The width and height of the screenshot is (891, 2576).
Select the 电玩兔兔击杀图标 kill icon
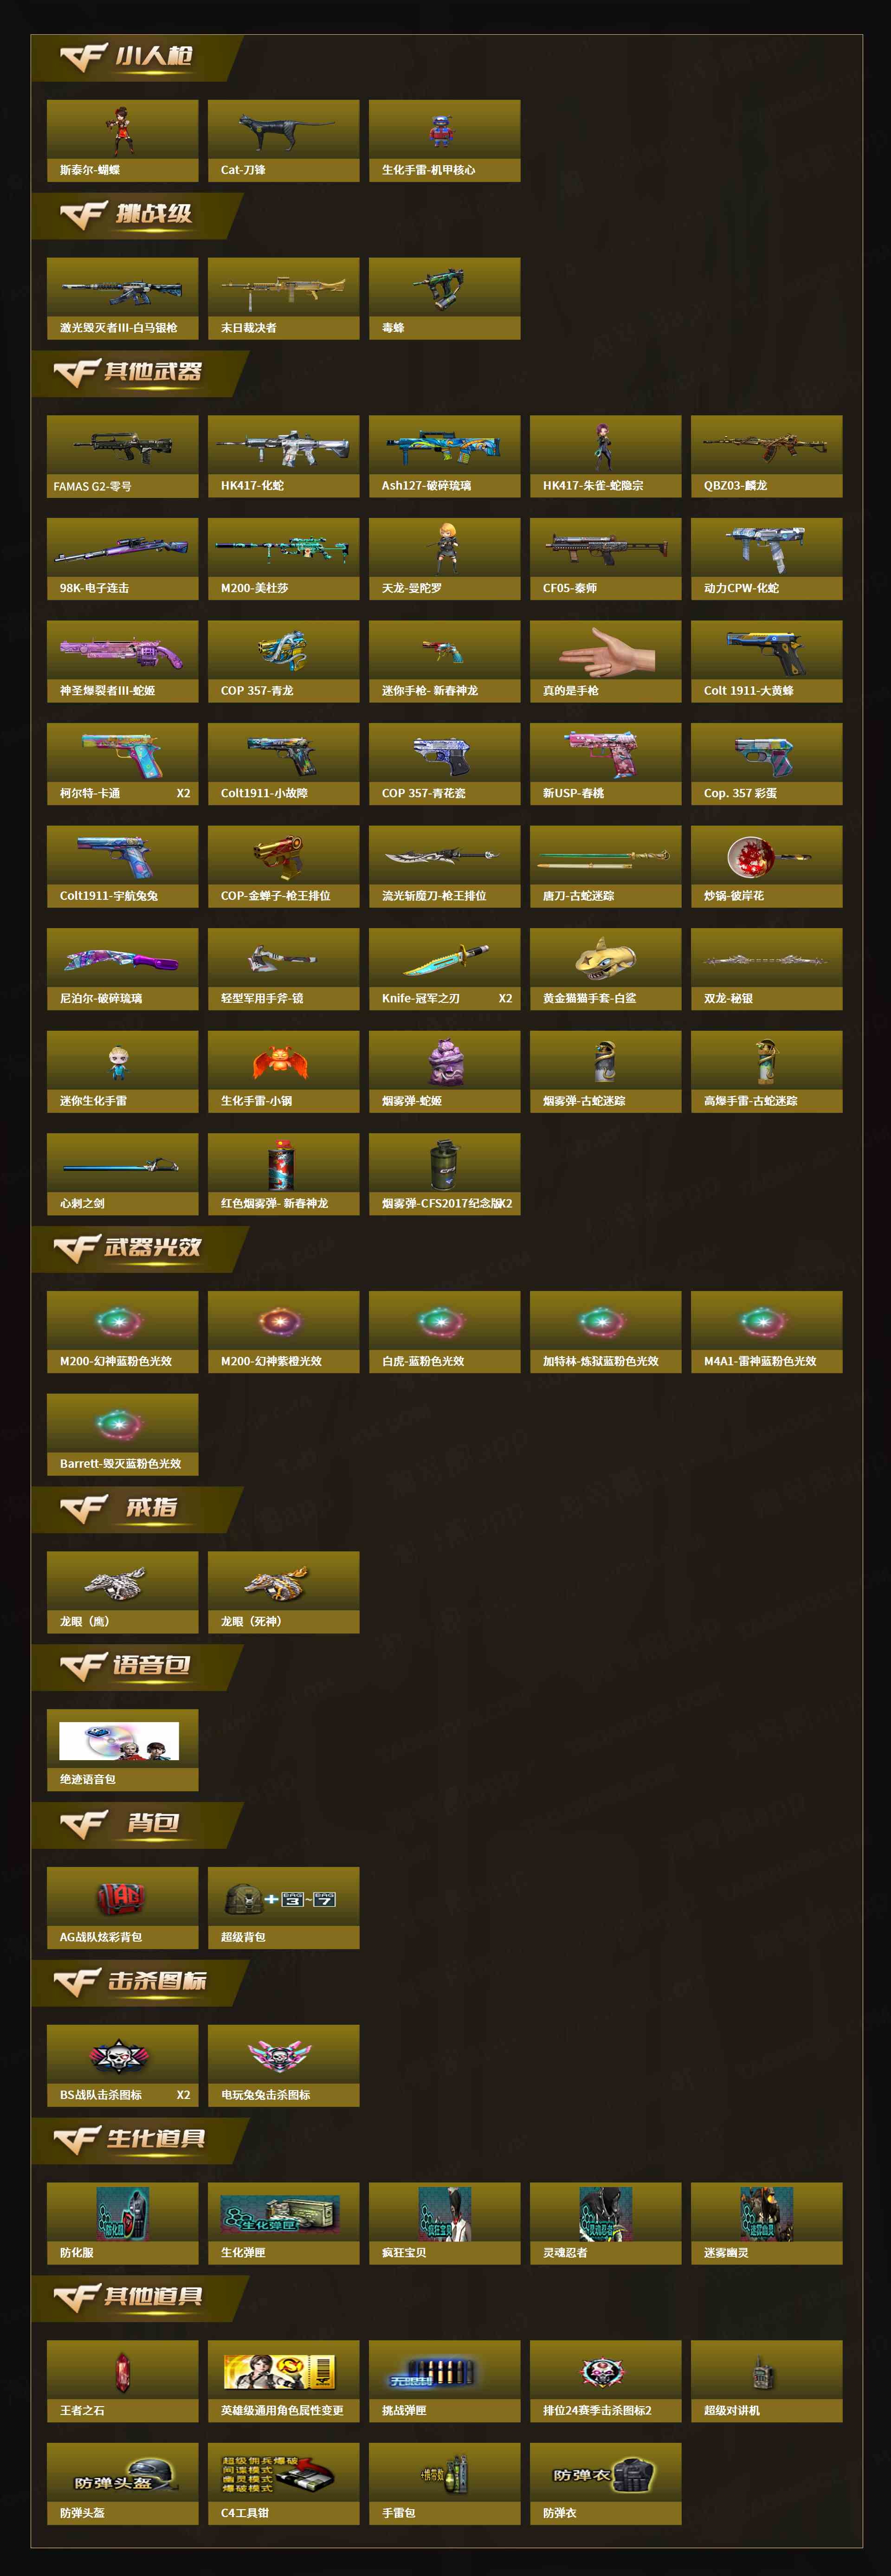(x=283, y=2066)
